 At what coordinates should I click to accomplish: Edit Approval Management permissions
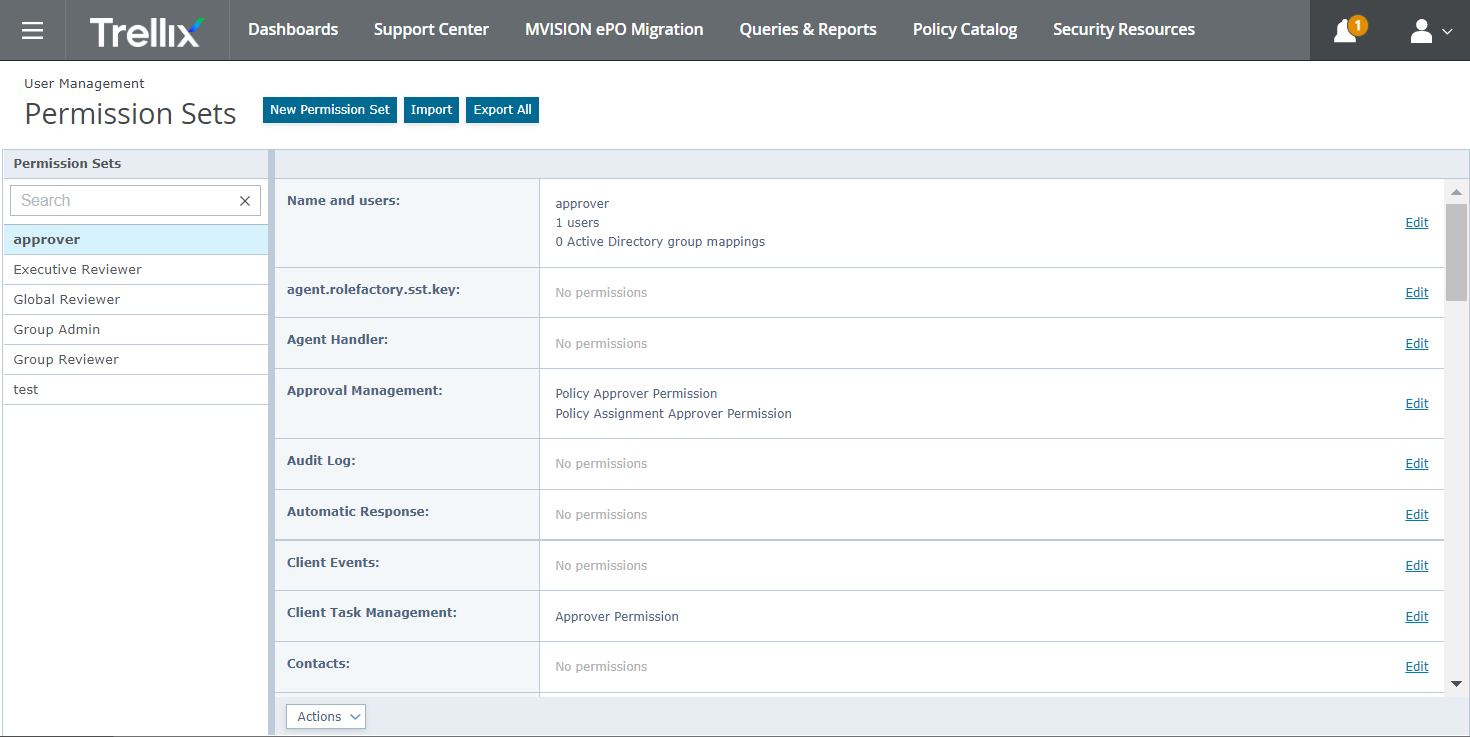tap(1416, 404)
